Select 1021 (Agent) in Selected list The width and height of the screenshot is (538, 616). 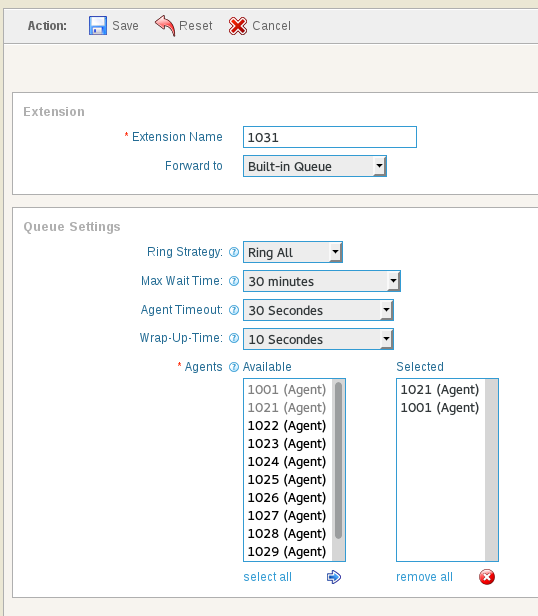tap(440, 390)
